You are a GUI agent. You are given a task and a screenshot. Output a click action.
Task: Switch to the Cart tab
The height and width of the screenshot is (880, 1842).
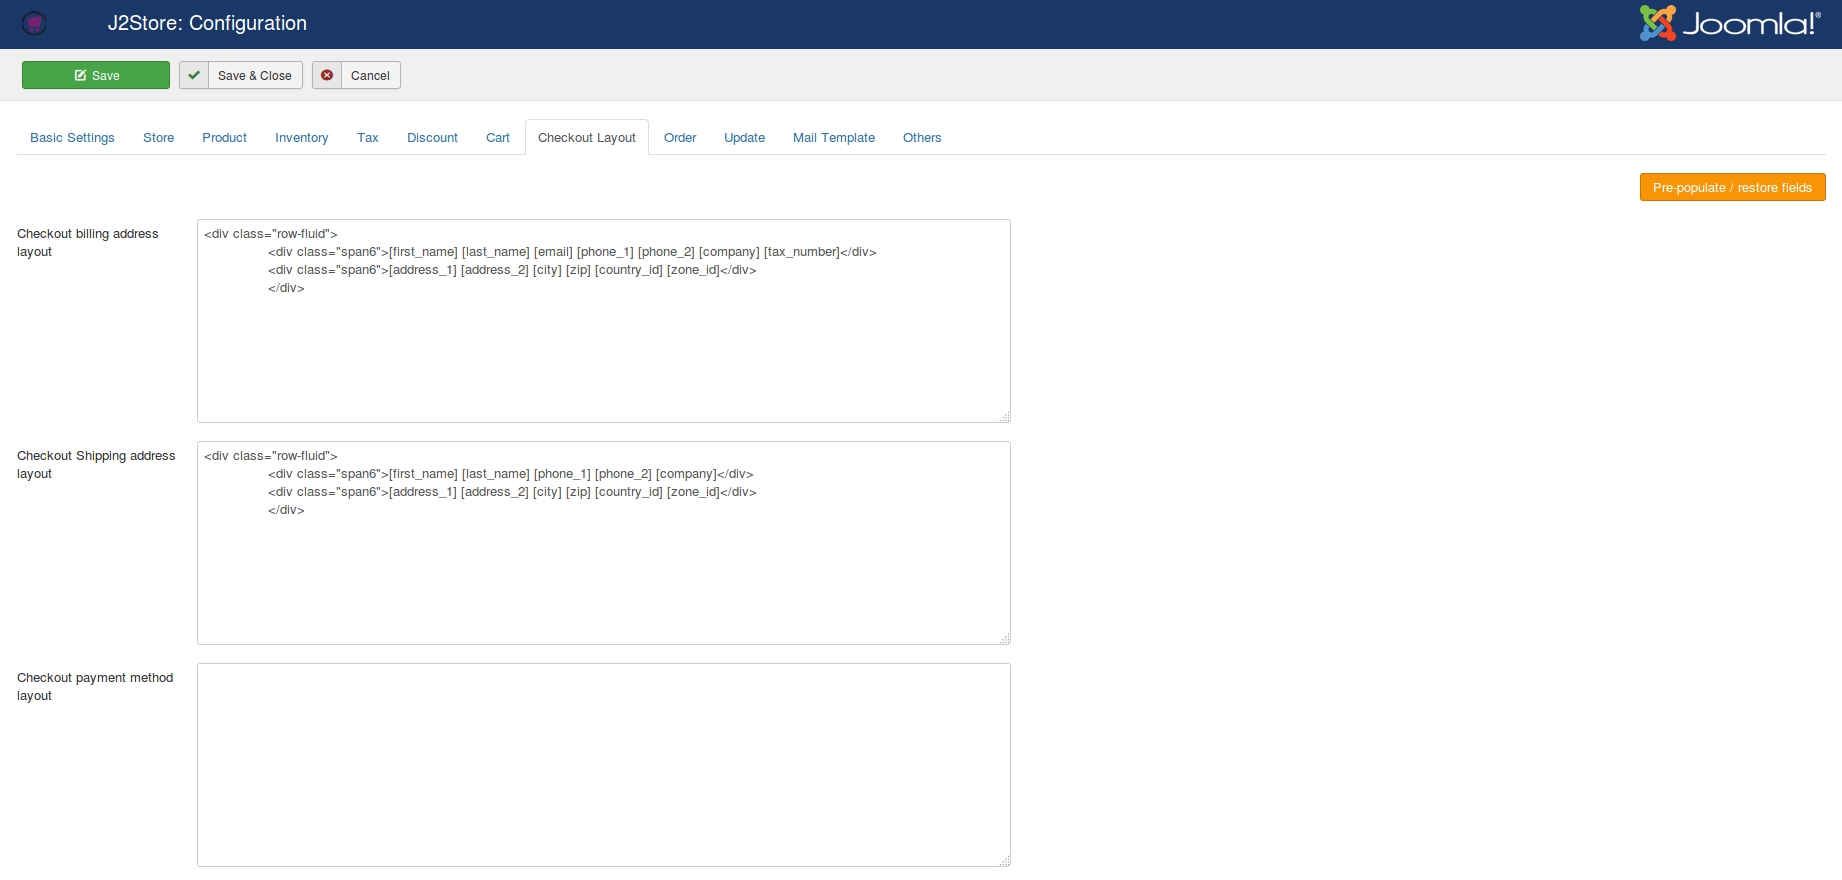(x=497, y=138)
